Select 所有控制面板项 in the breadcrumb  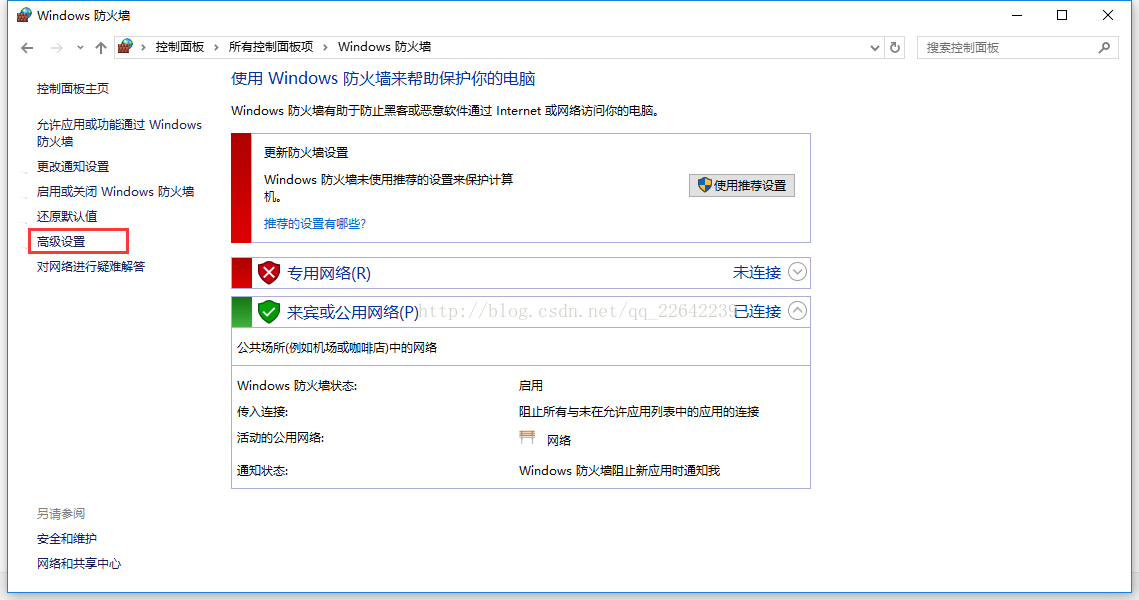(x=270, y=47)
